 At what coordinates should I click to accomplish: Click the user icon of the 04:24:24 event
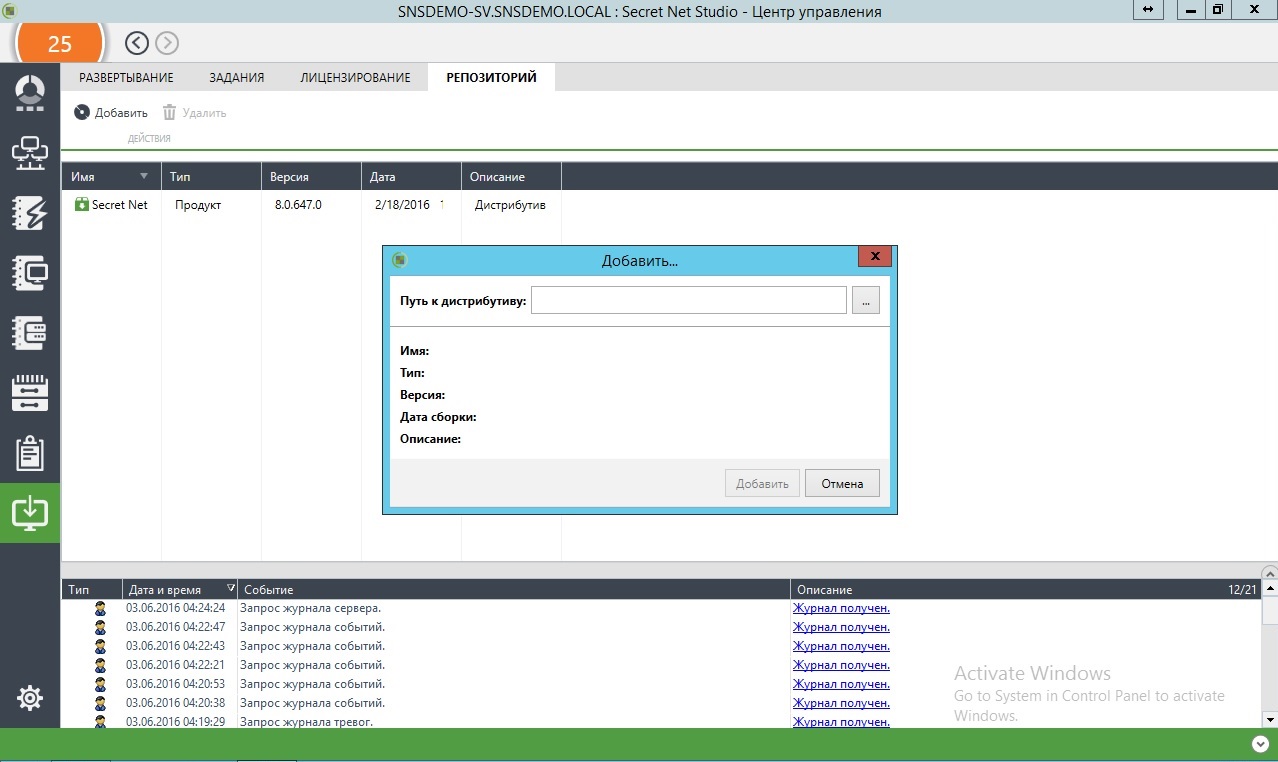[x=100, y=608]
